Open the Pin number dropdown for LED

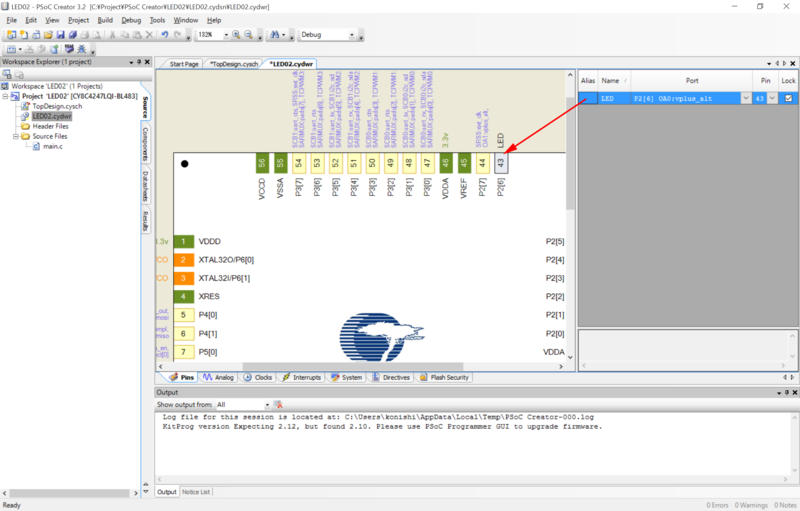pyautogui.click(x=772, y=98)
